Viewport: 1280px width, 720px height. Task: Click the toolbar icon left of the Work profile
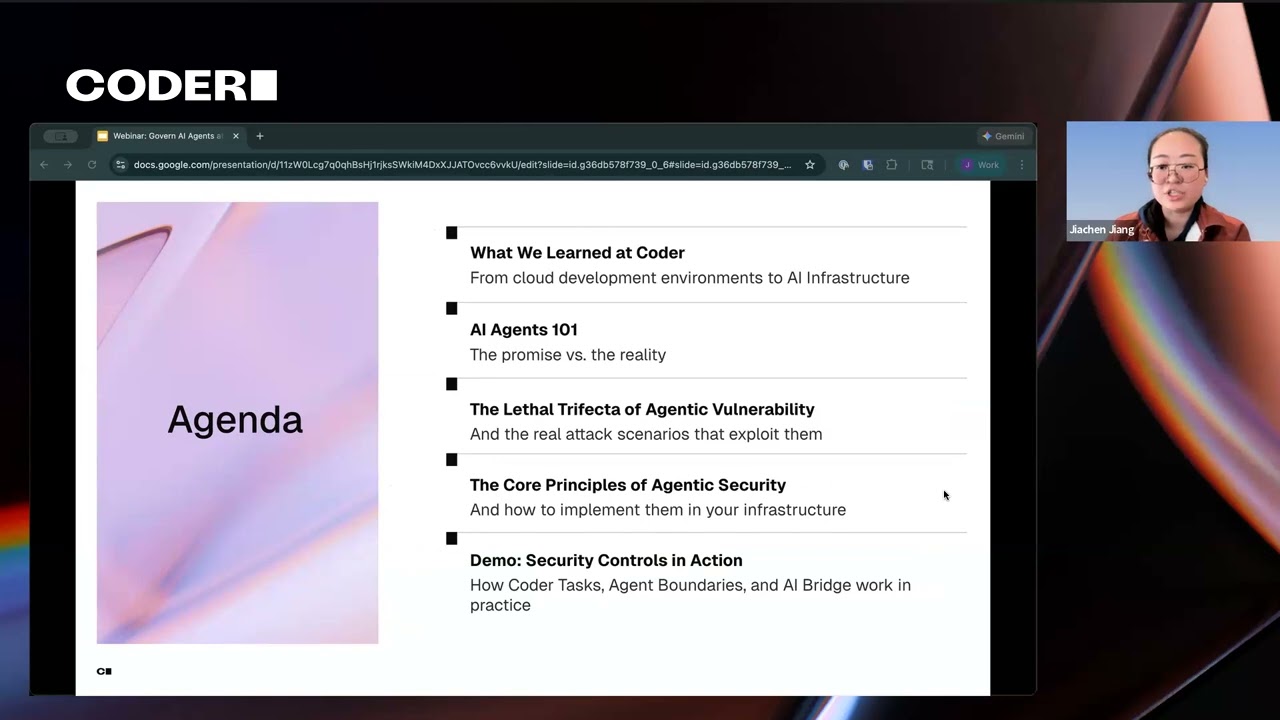pyautogui.click(x=927, y=165)
